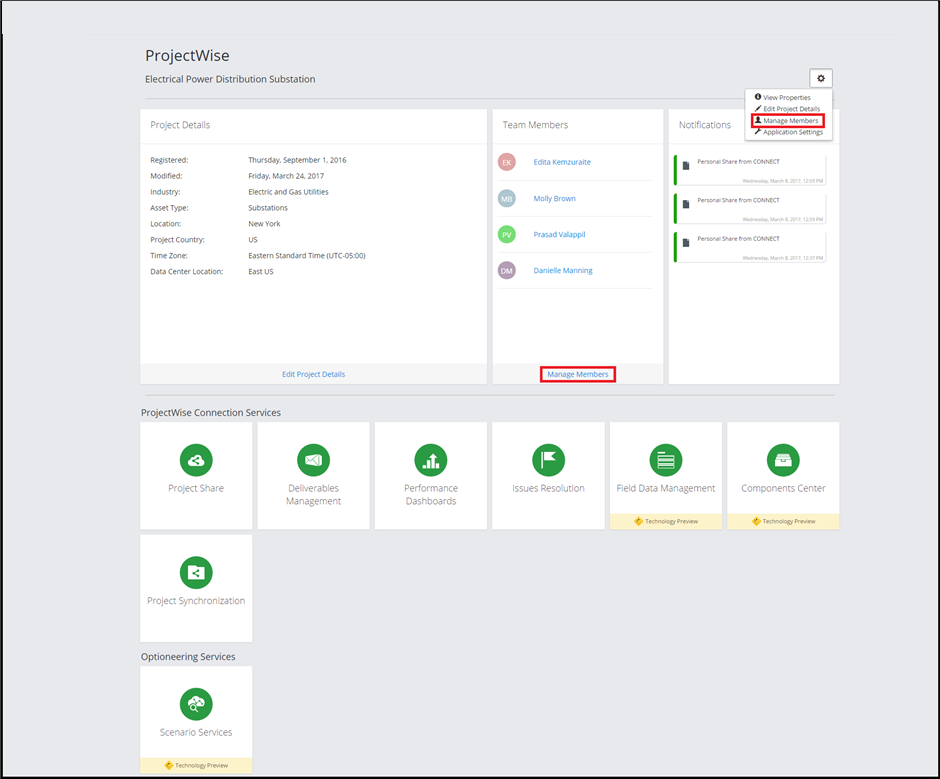
Task: Click Edit Project Details link below details
Action: coord(314,374)
